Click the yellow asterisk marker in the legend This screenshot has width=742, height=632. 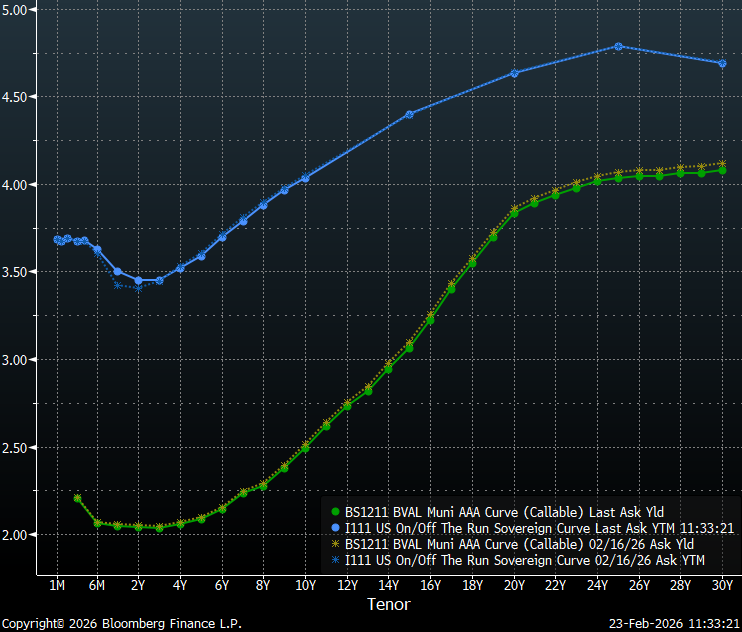(x=335, y=544)
